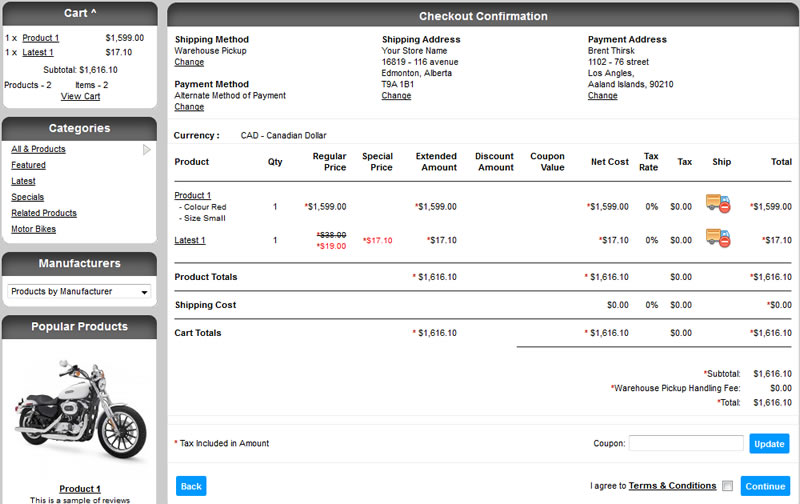
Task: Open the View Cart link
Action: click(x=81, y=96)
